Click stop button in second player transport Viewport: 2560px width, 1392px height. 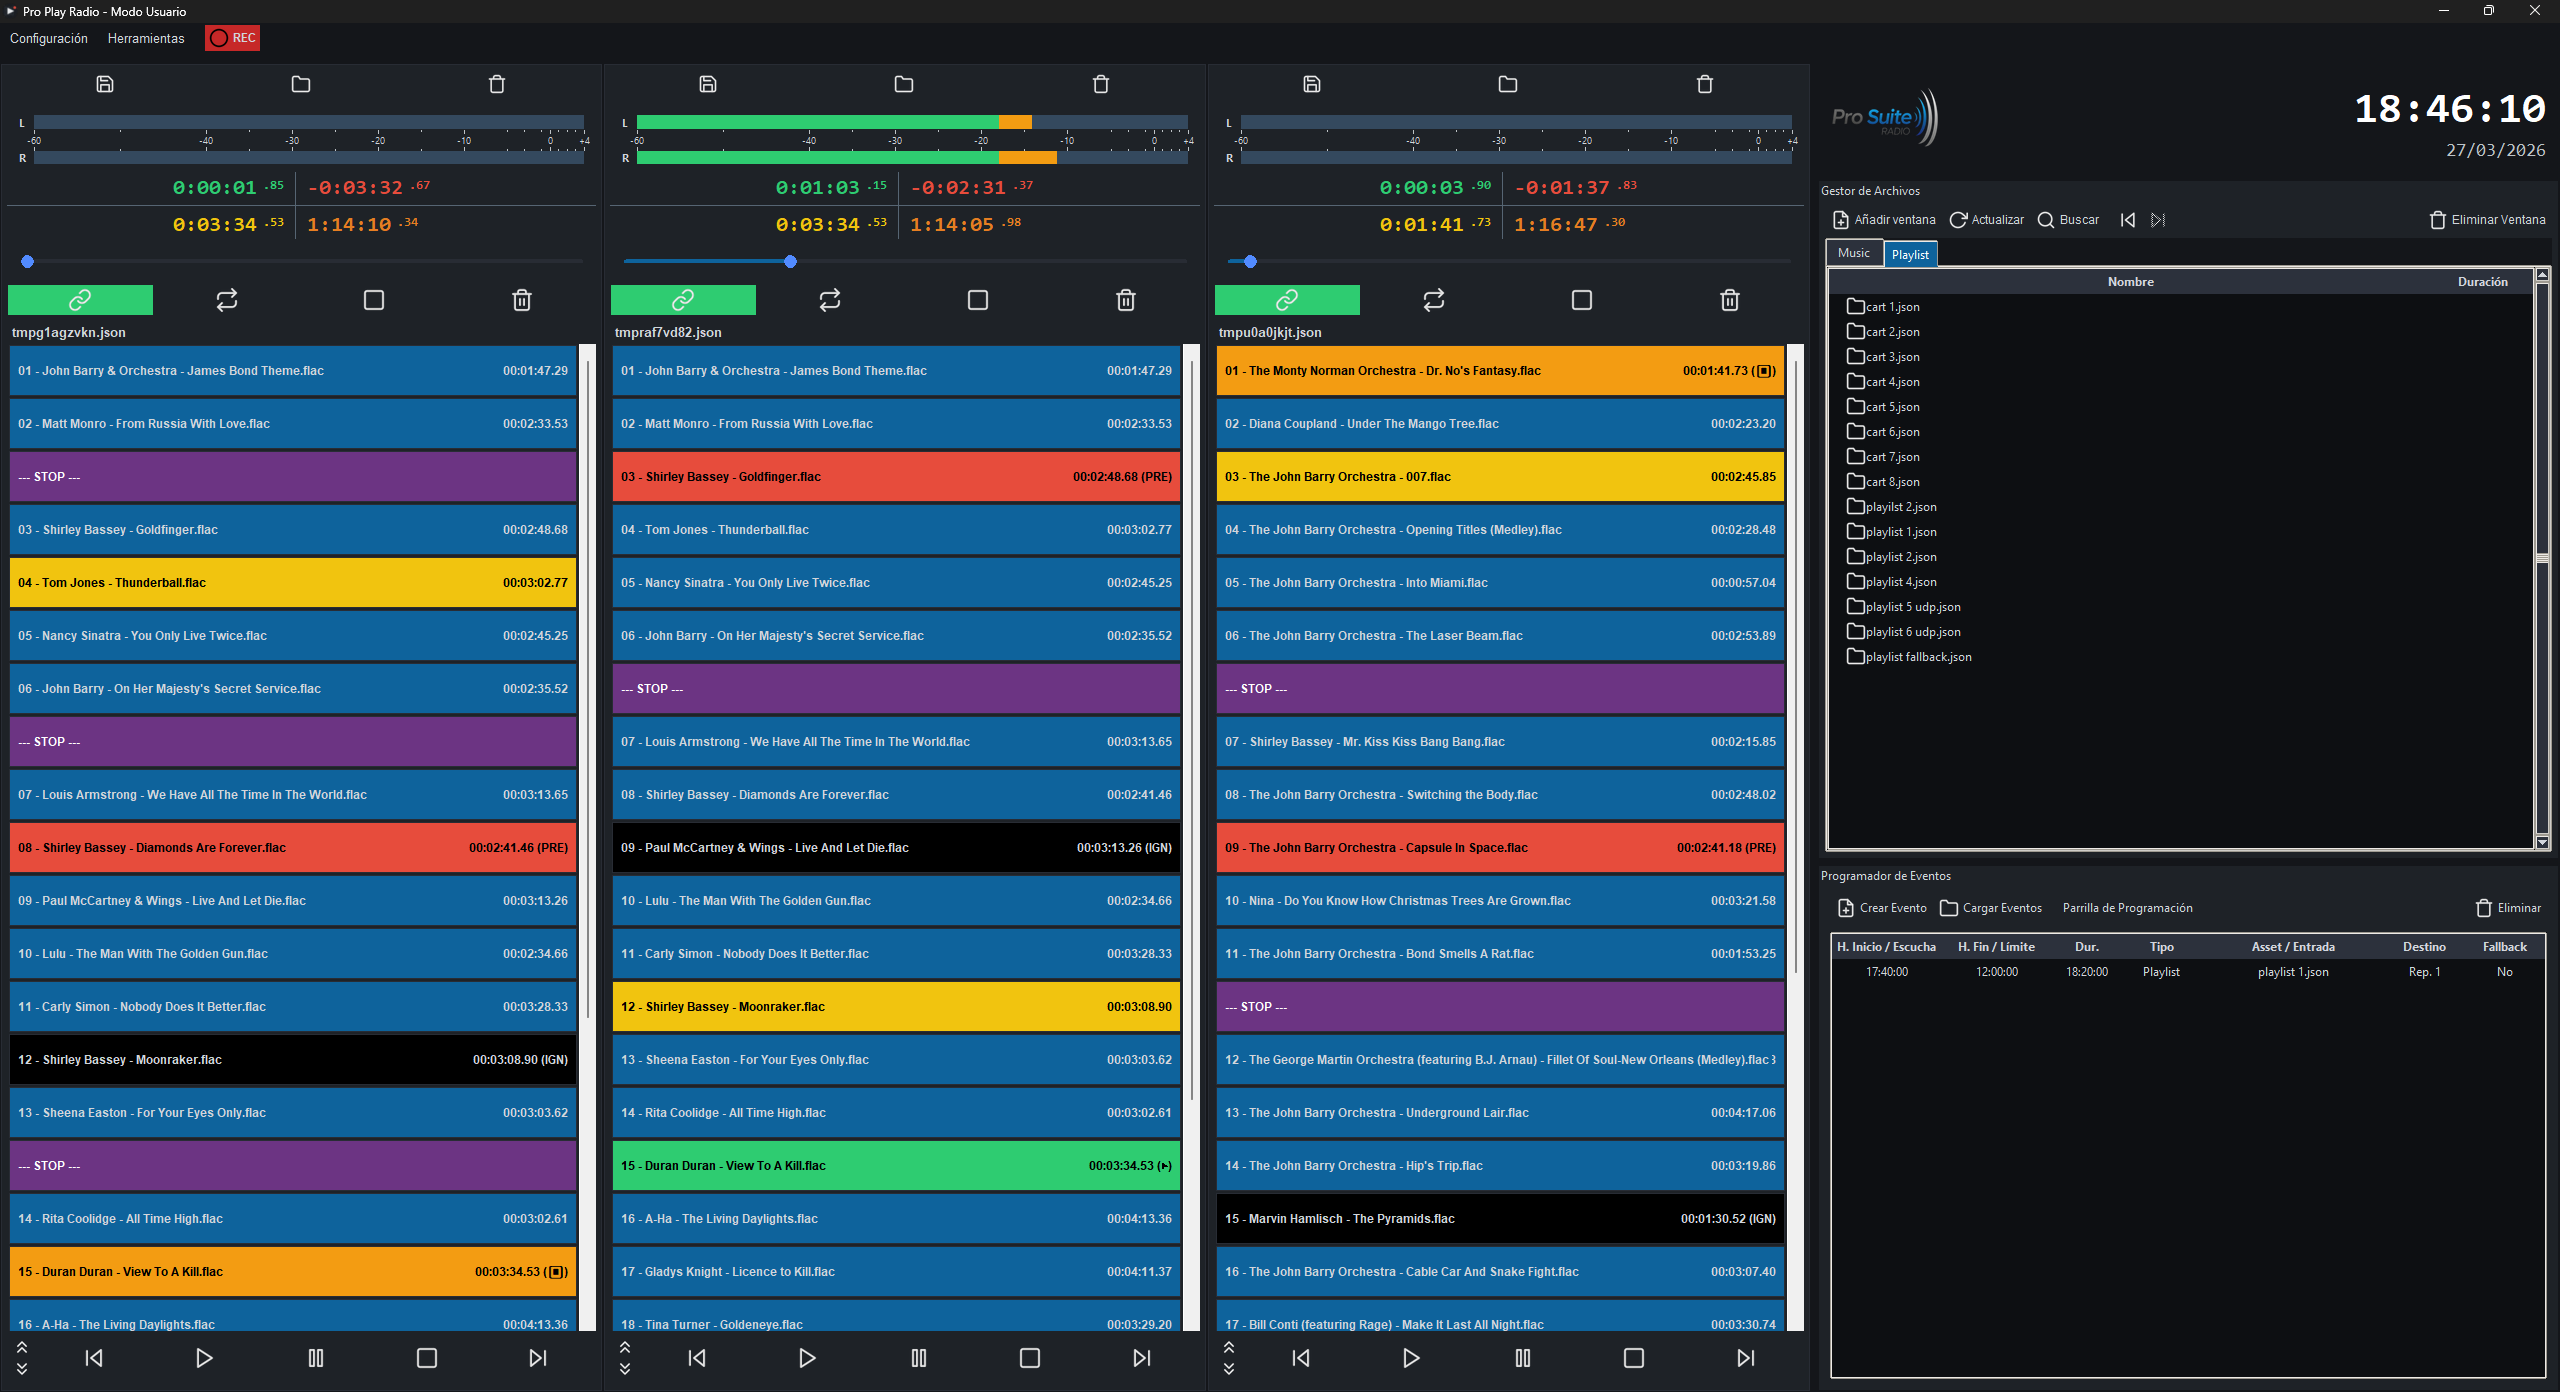tap(1030, 1358)
